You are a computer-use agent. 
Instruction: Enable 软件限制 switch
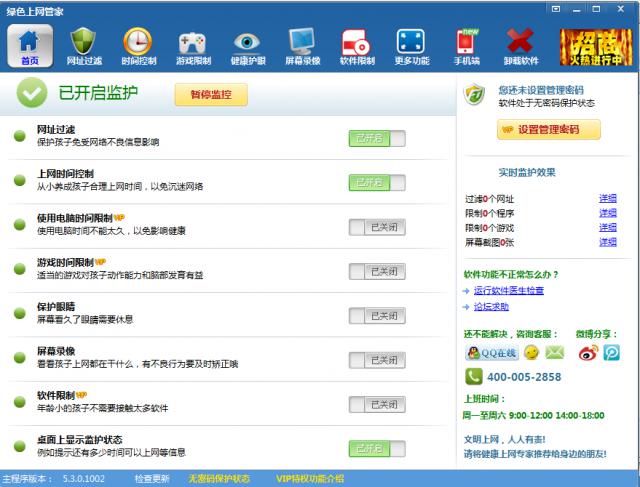tap(377, 405)
